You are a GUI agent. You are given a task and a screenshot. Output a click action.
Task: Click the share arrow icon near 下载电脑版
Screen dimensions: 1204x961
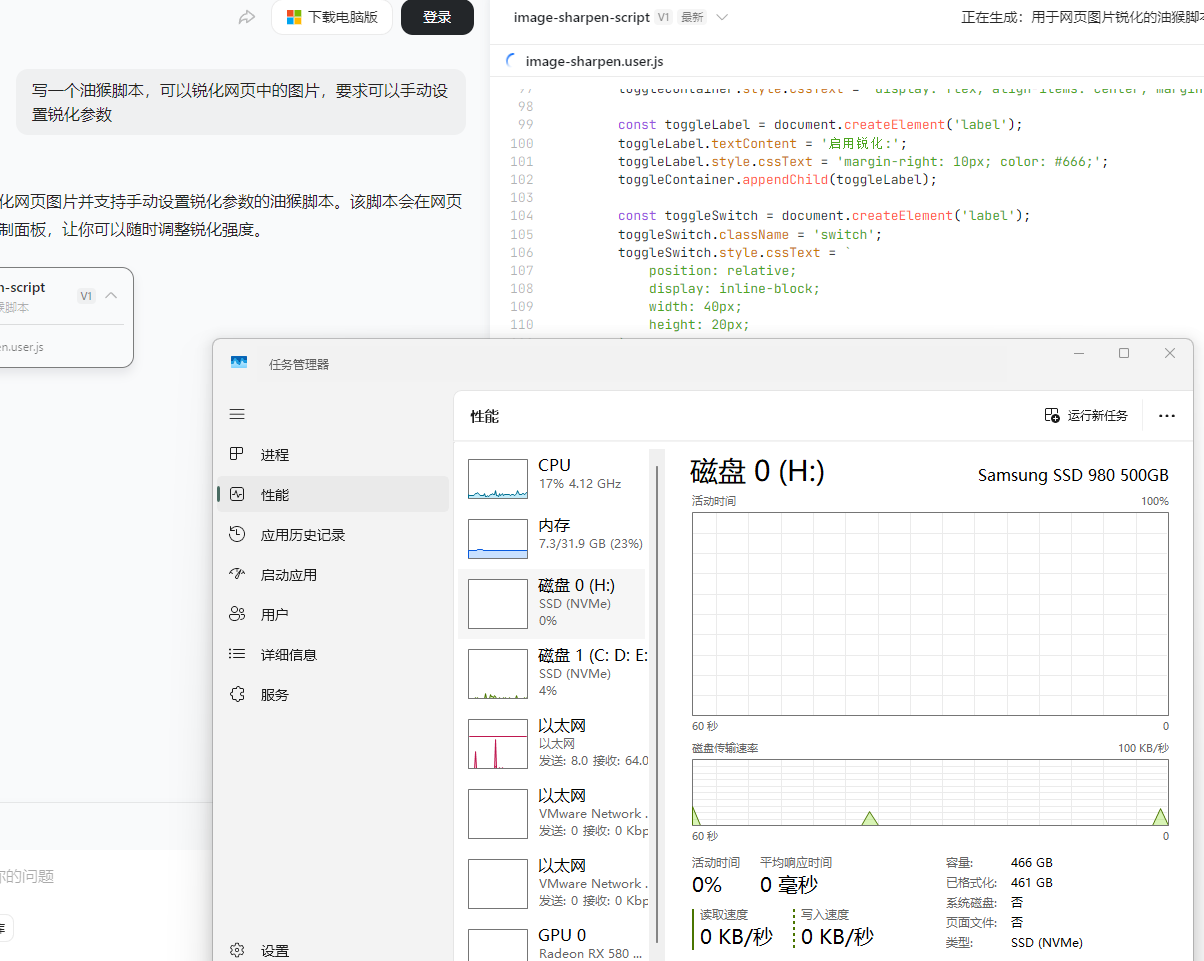point(247,17)
